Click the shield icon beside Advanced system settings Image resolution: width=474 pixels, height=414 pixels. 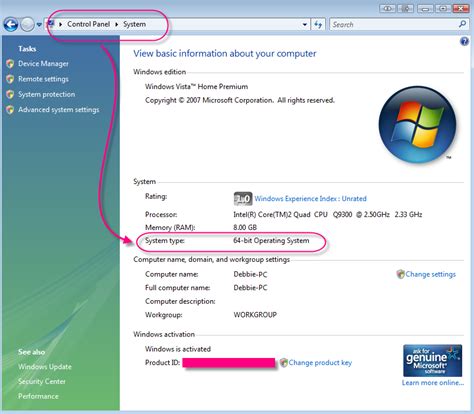click(10, 110)
